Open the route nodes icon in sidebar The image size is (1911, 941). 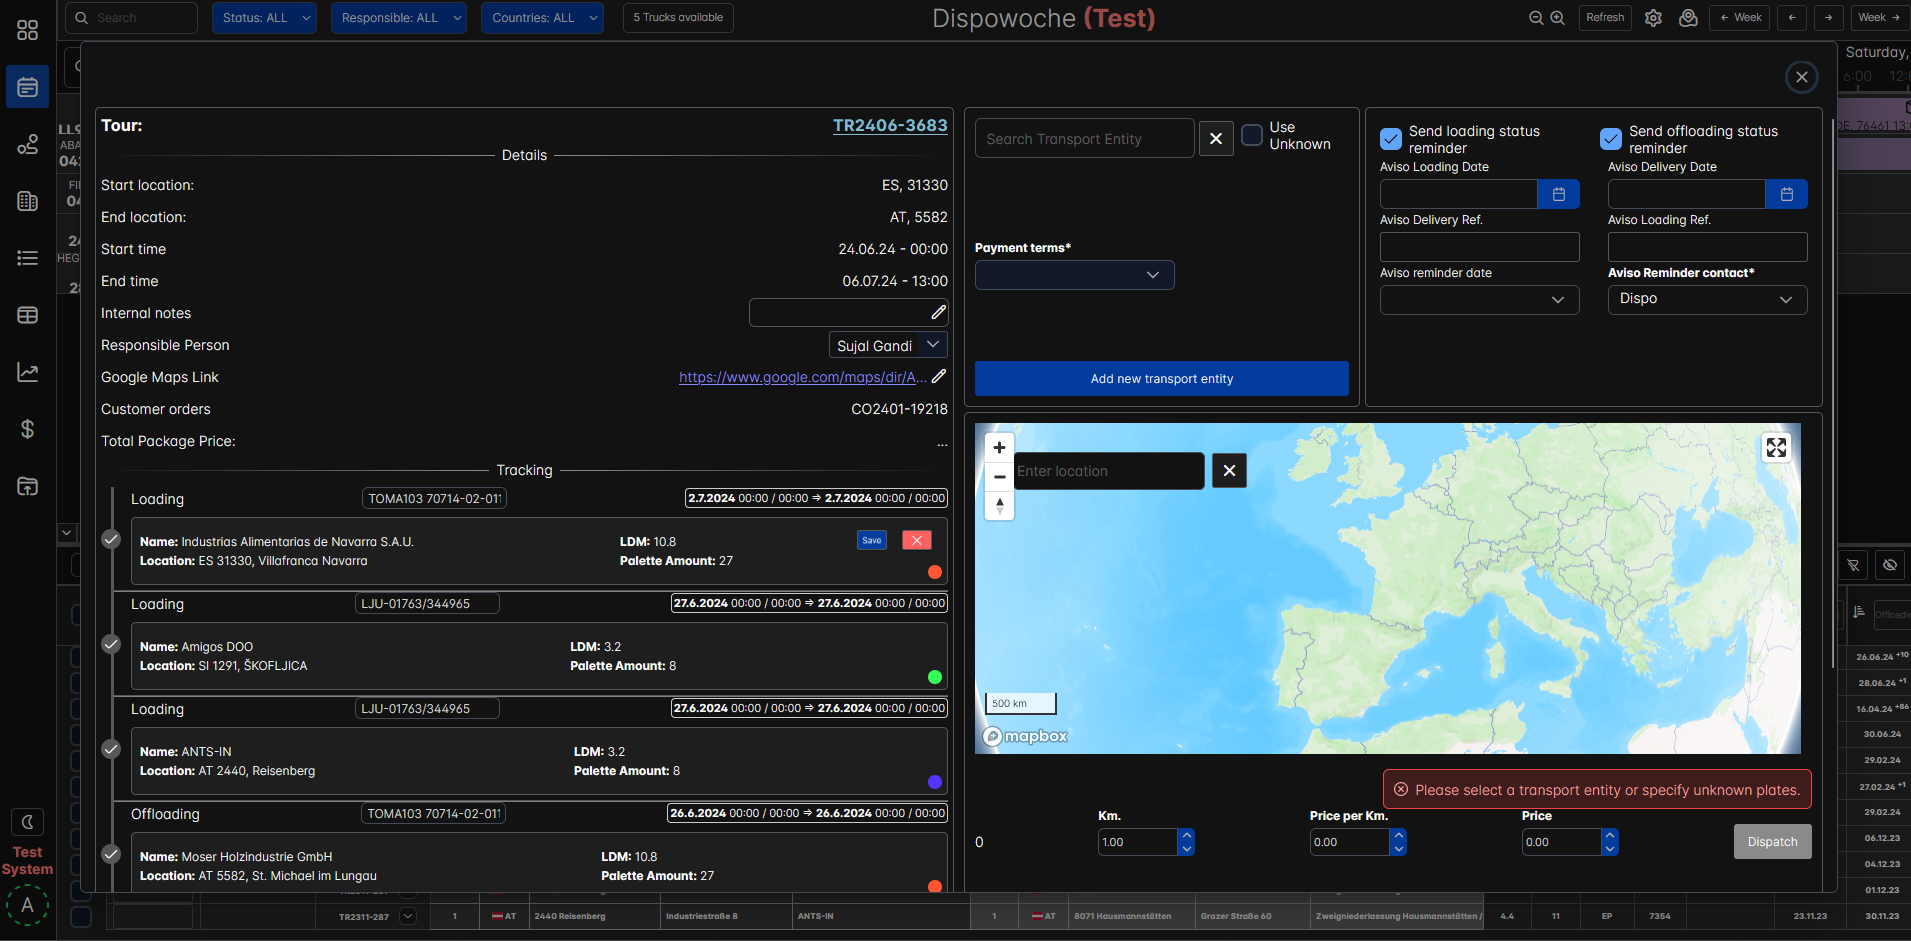click(28, 144)
